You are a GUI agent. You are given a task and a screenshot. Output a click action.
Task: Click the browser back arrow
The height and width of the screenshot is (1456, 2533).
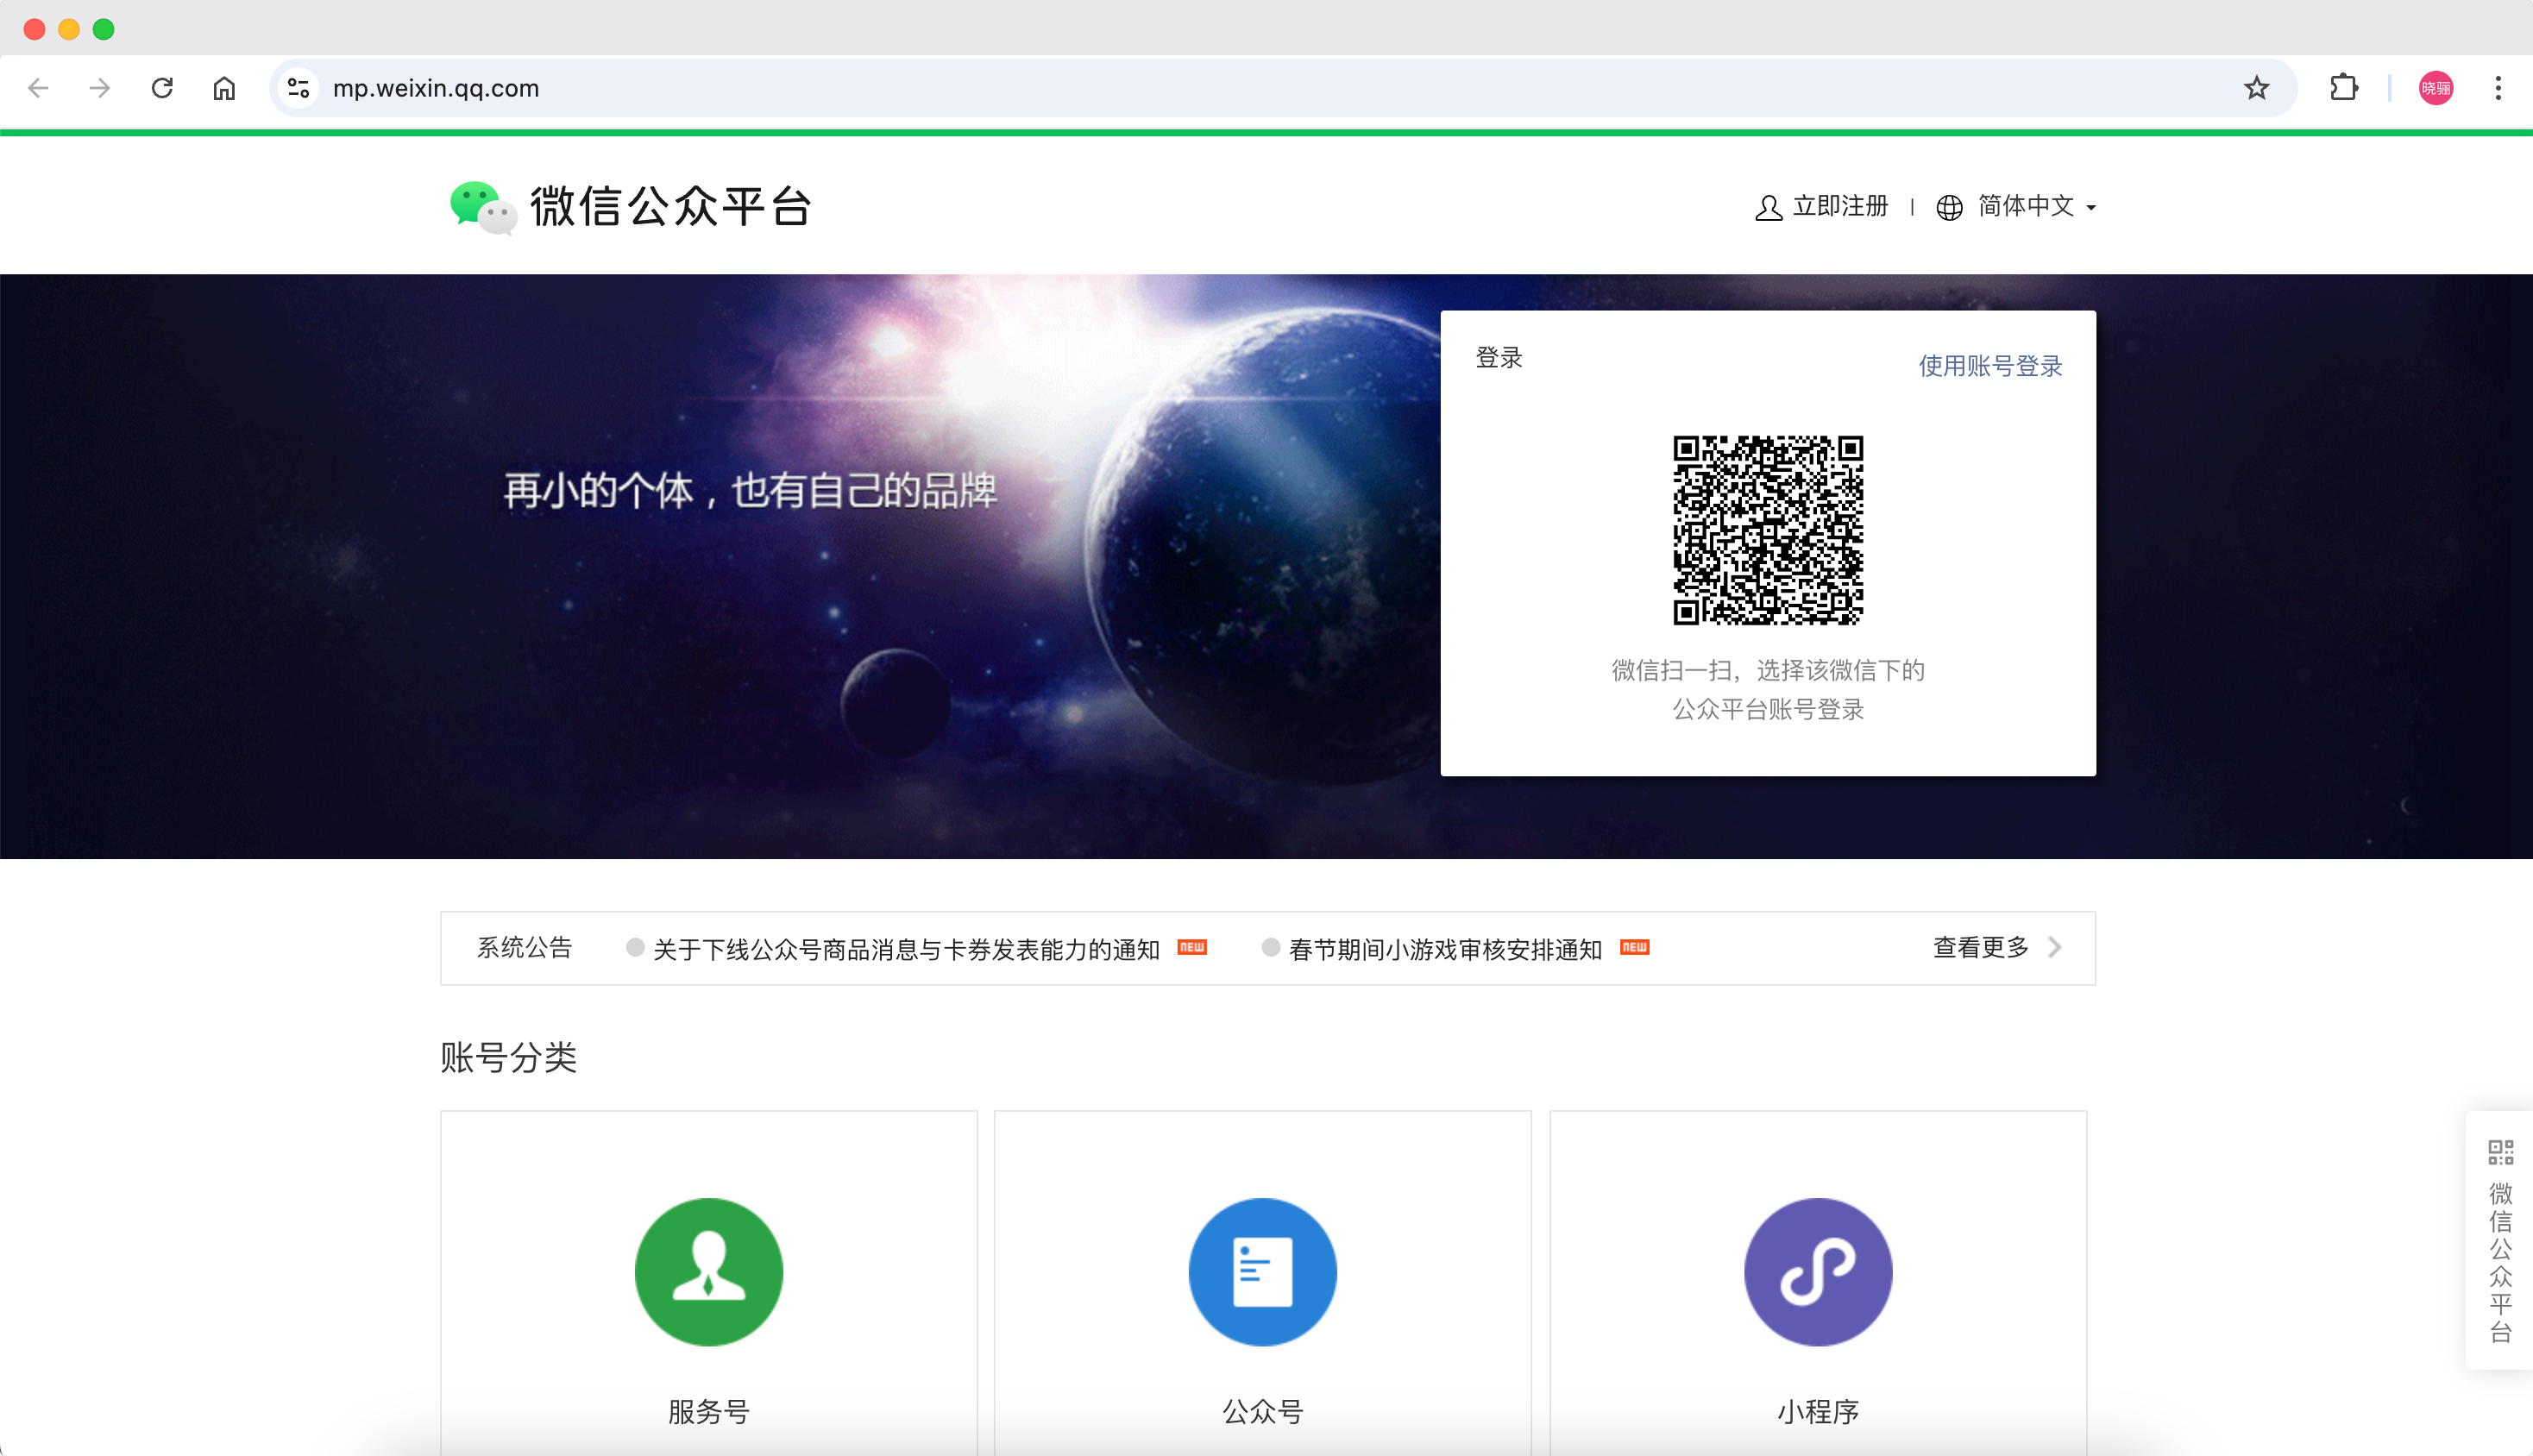(38, 88)
